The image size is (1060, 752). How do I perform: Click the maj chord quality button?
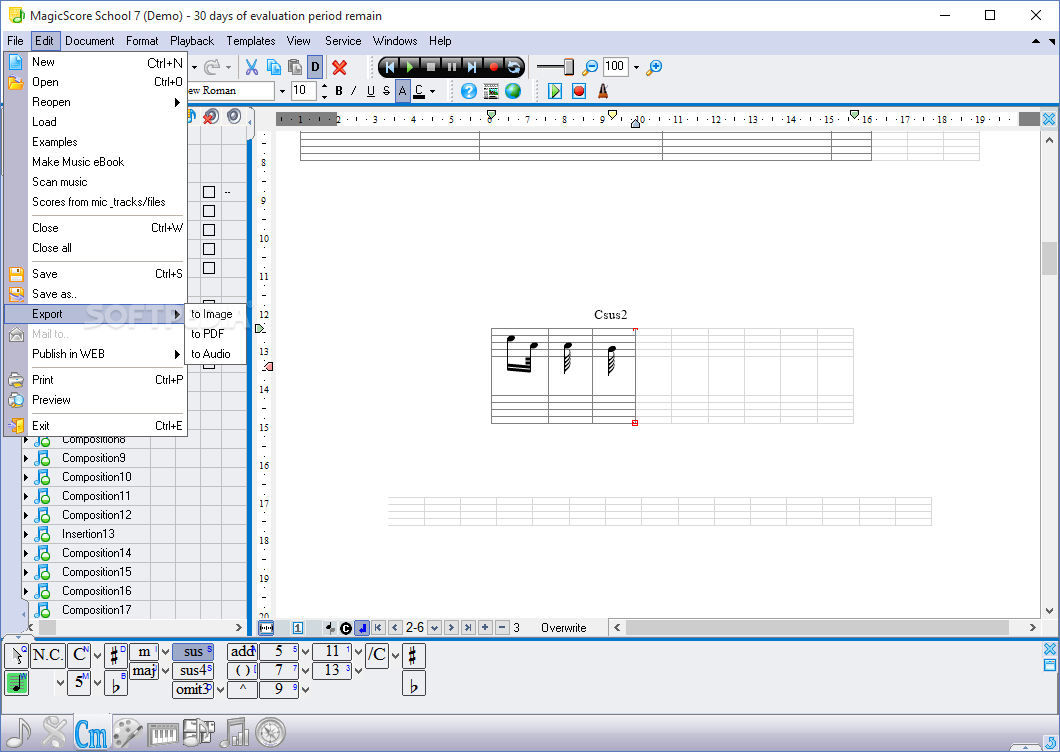(144, 670)
